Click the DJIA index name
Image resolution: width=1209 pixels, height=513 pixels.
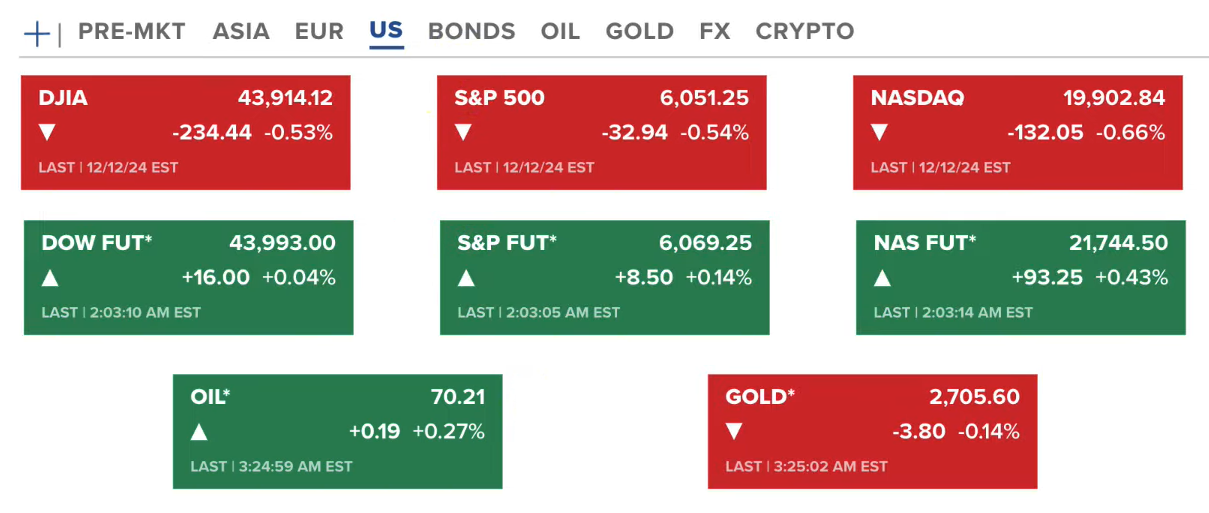pos(63,98)
